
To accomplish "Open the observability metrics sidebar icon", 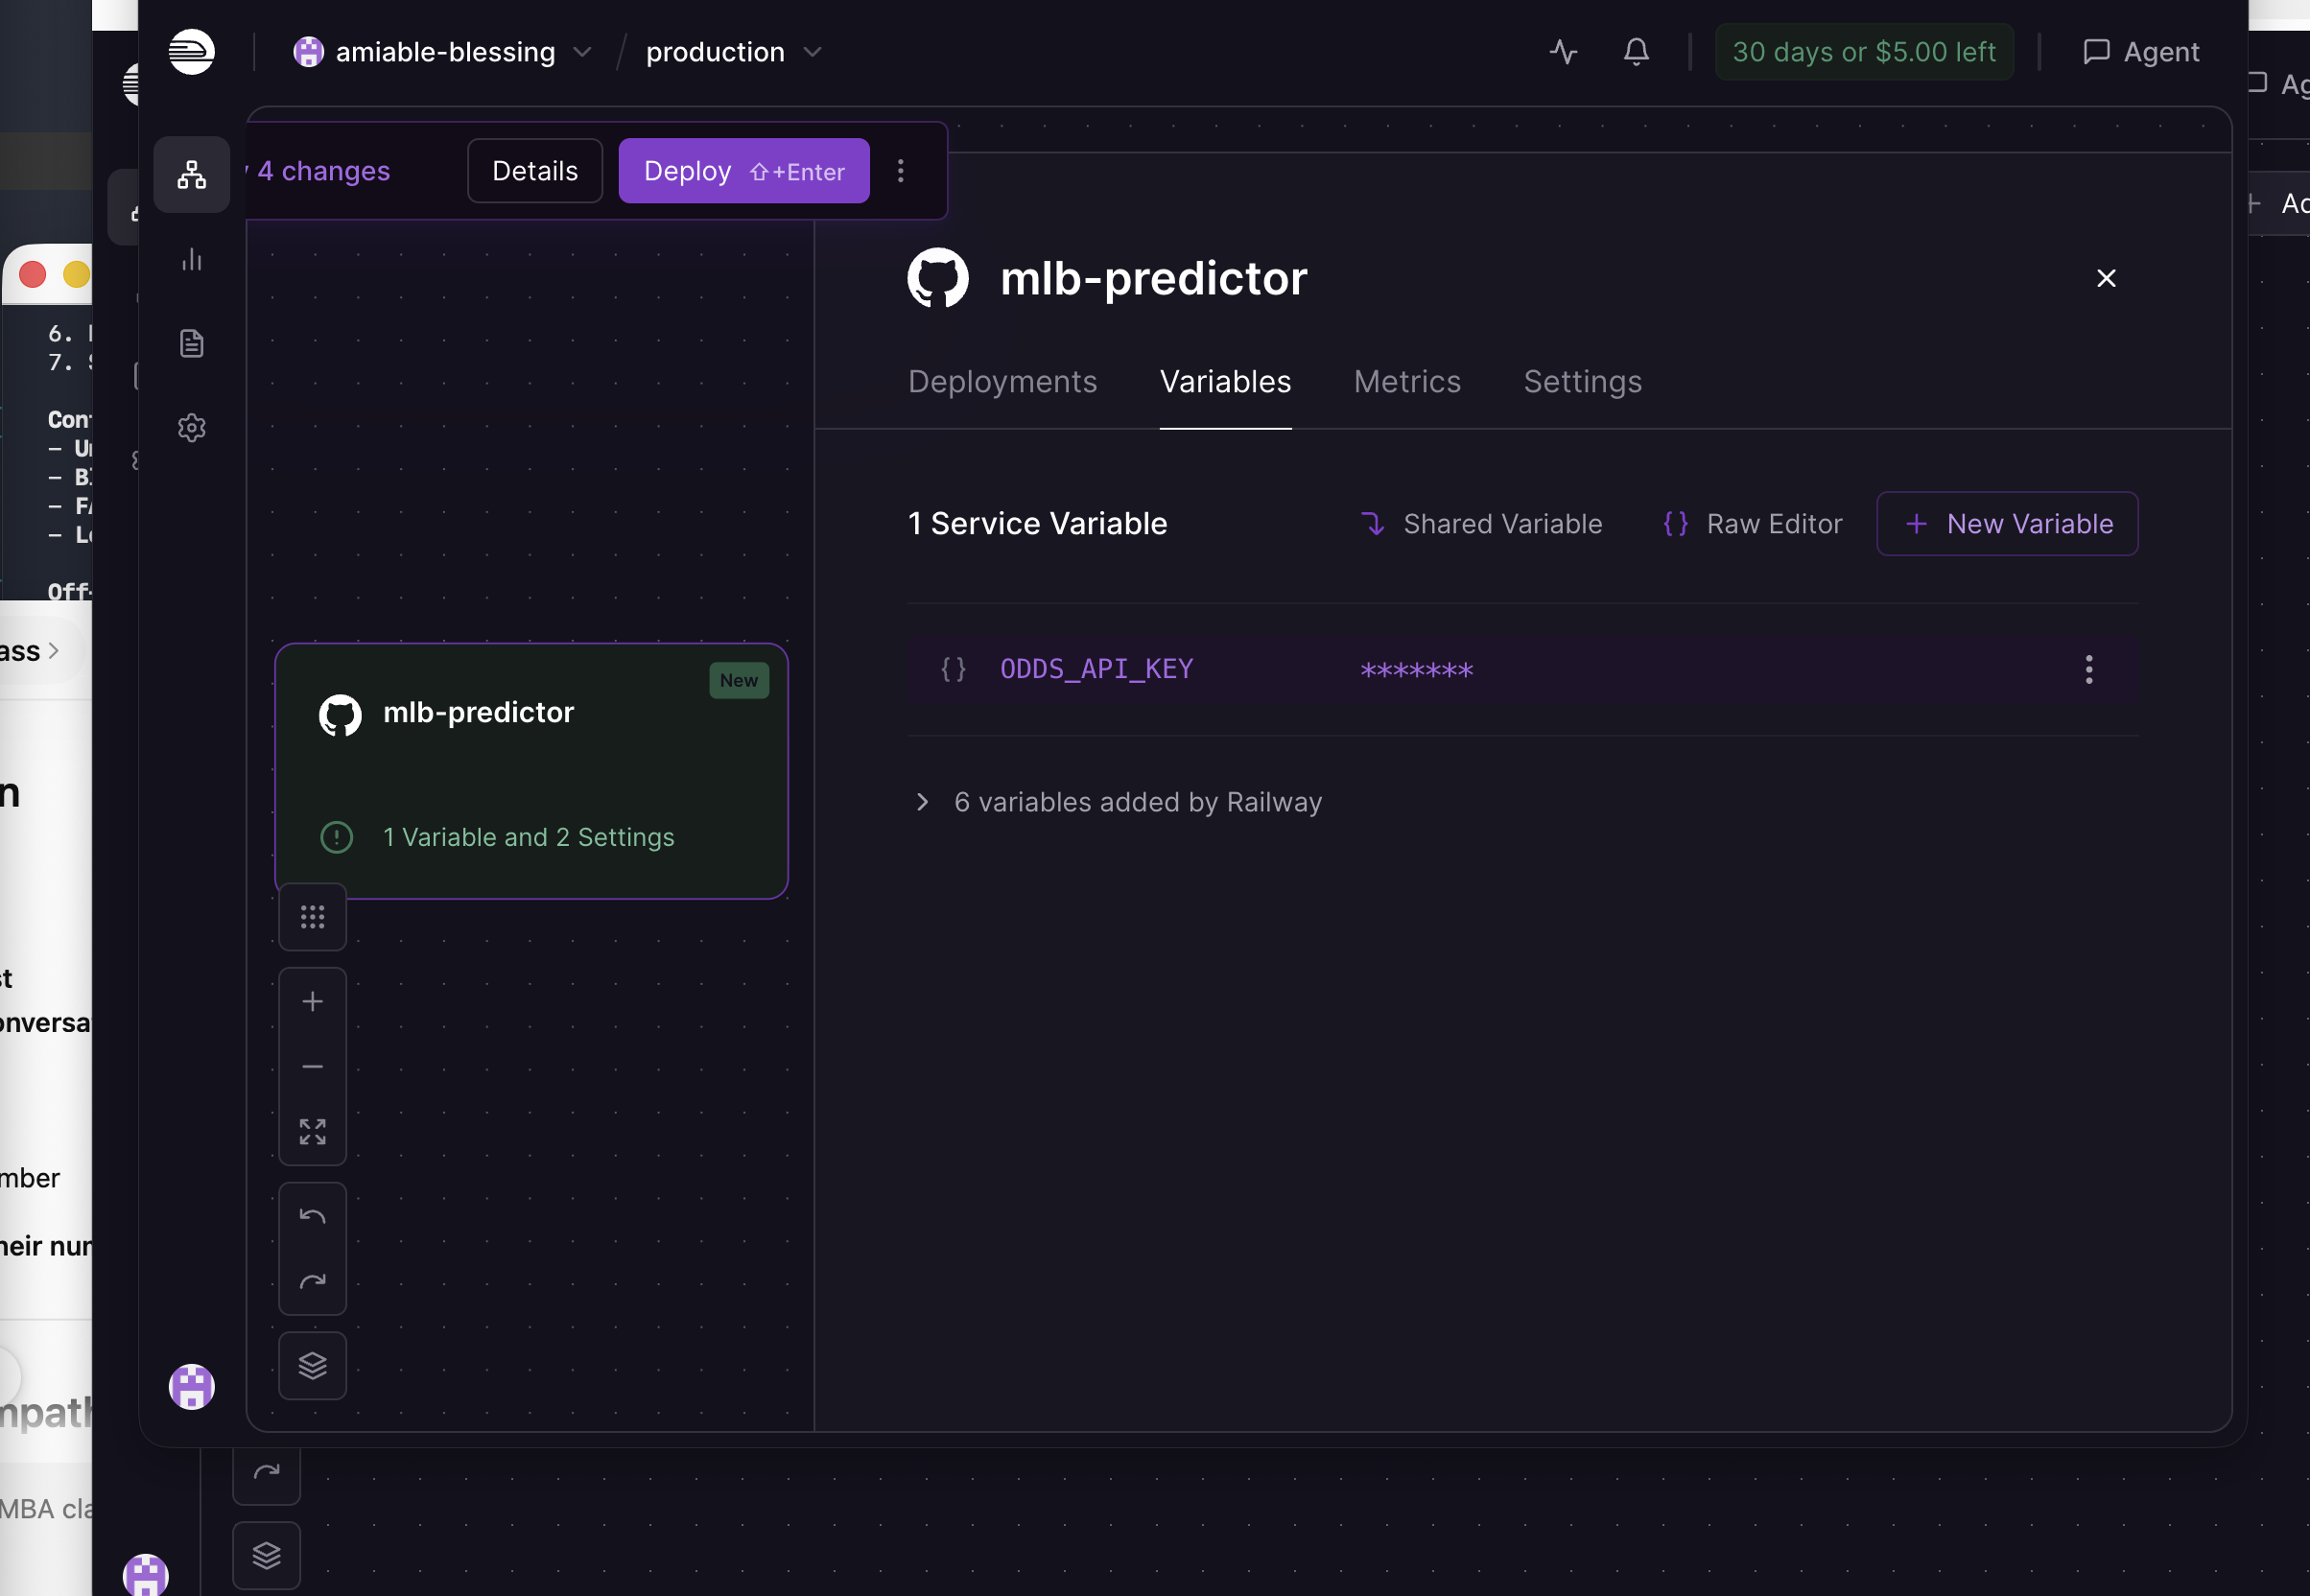I will 191,260.
